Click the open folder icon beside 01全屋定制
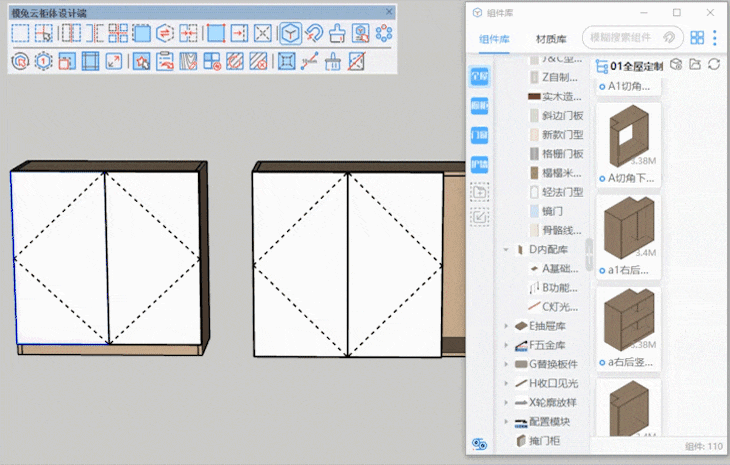Viewport: 730px width, 465px height. coord(695,65)
